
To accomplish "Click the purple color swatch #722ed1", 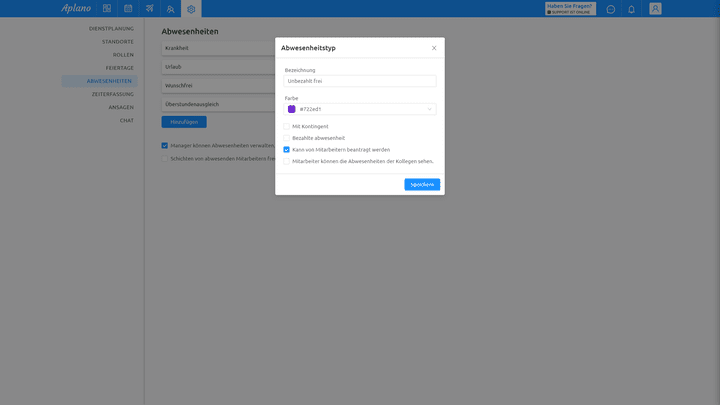I will (x=292, y=109).
